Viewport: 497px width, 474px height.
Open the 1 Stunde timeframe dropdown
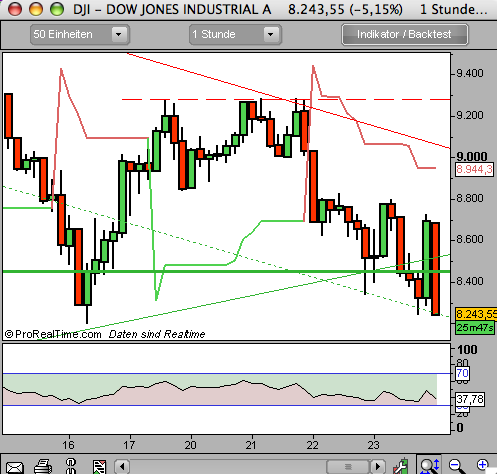235,34
